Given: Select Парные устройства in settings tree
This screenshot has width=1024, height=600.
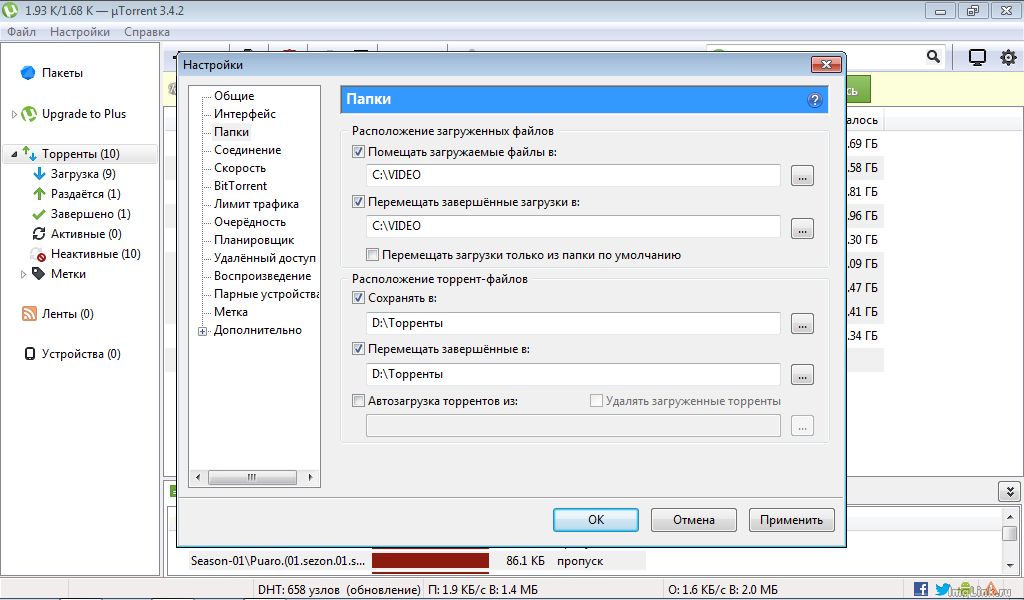Looking at the screenshot, I should pos(266,294).
